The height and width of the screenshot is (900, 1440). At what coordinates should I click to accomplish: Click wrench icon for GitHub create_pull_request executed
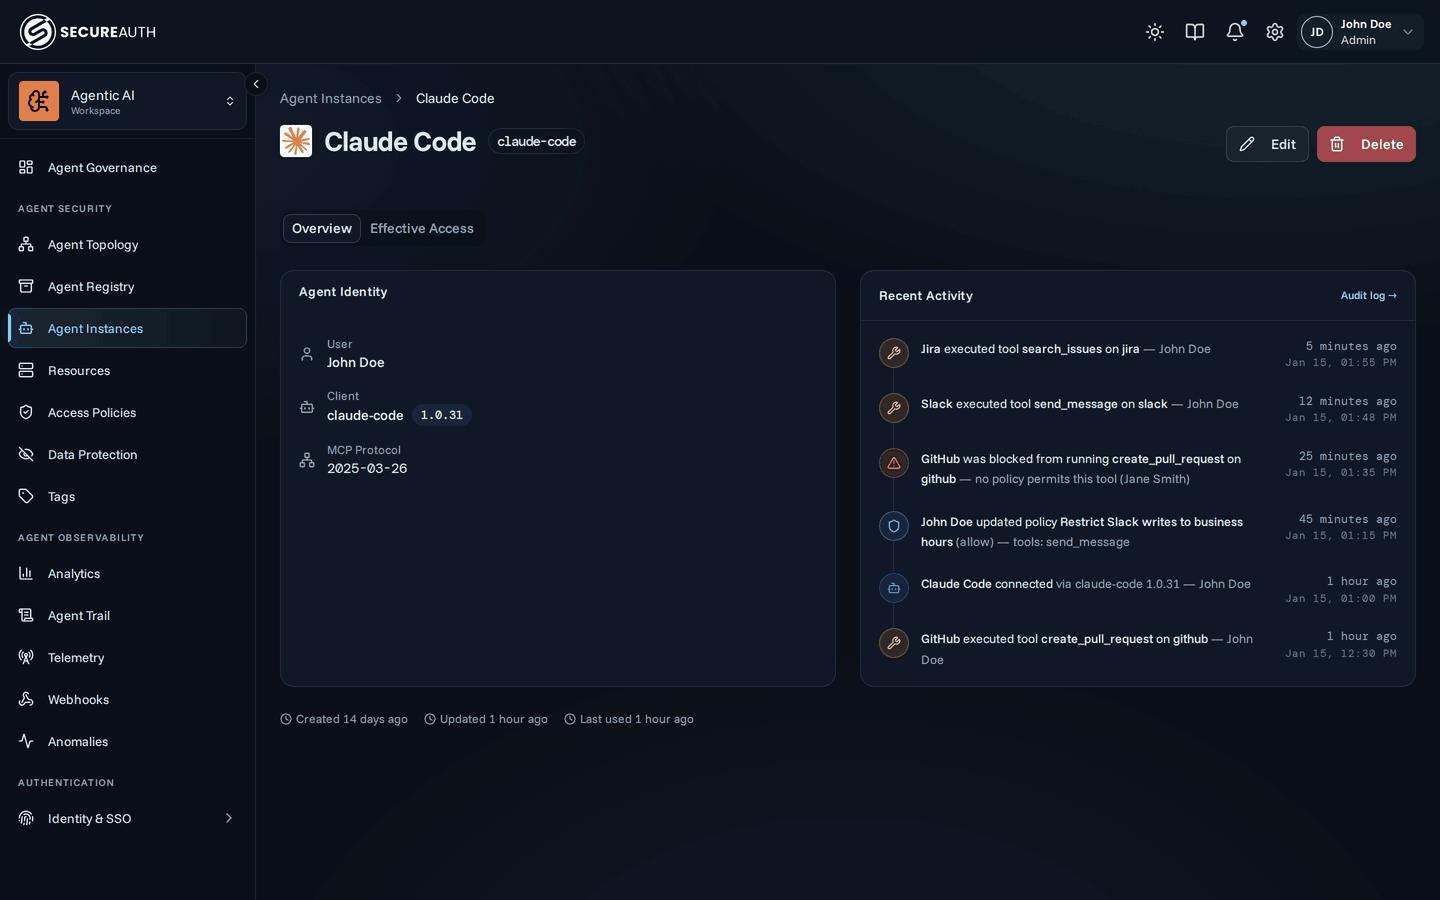(894, 643)
